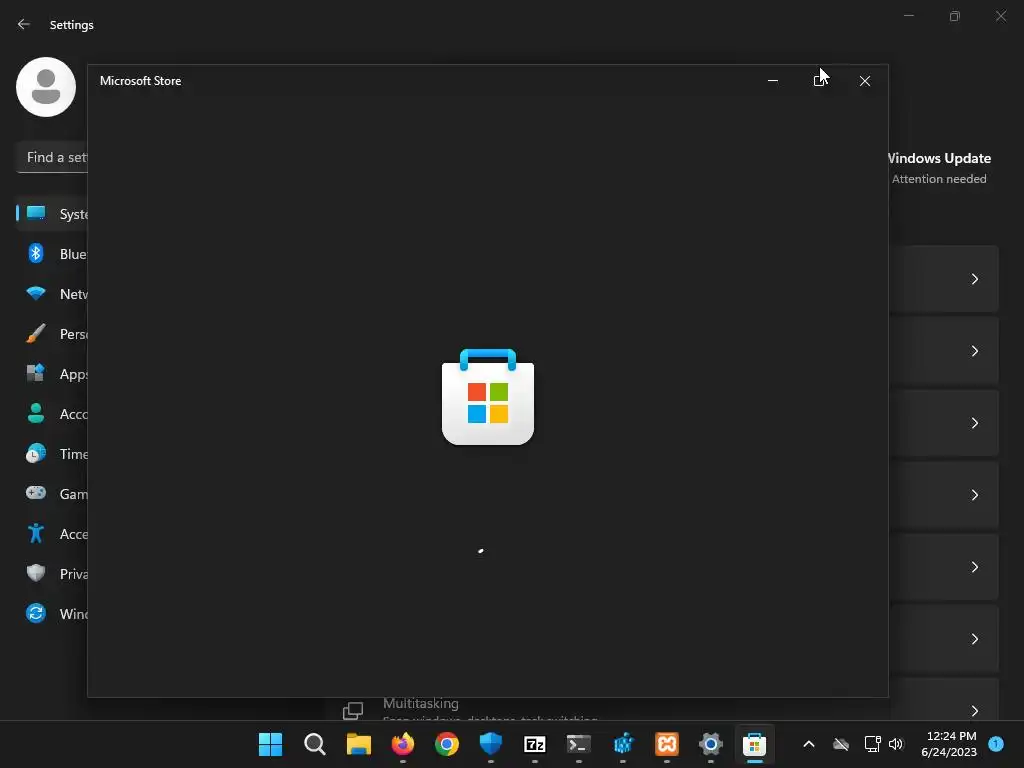1024x768 pixels.
Task: Open the Multitasking settings row
Action: point(662,709)
